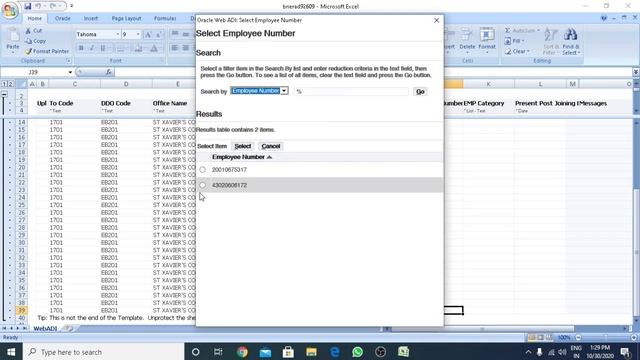This screenshot has height=360, width=640.
Task: Cut the selected cells
Action: point(34,31)
